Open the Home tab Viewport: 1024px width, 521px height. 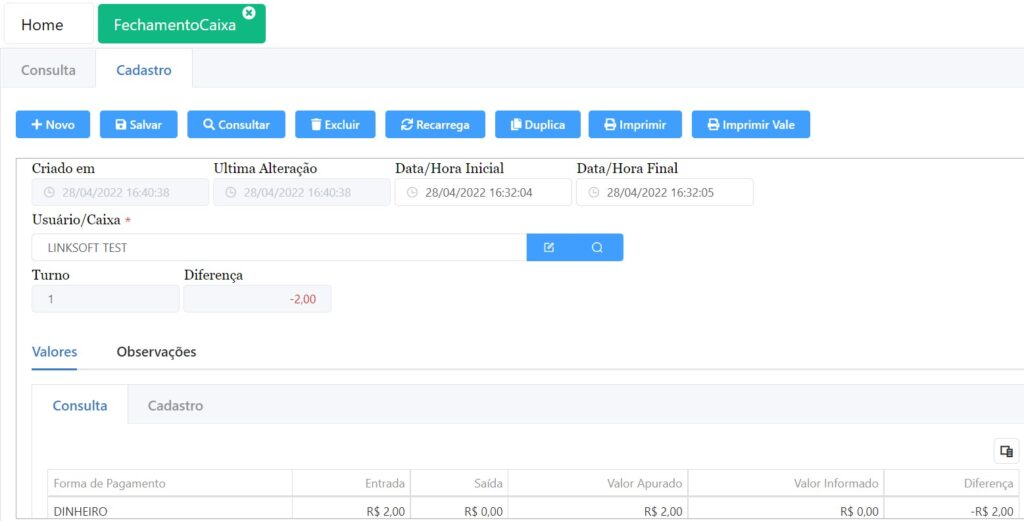pyautogui.click(x=42, y=25)
